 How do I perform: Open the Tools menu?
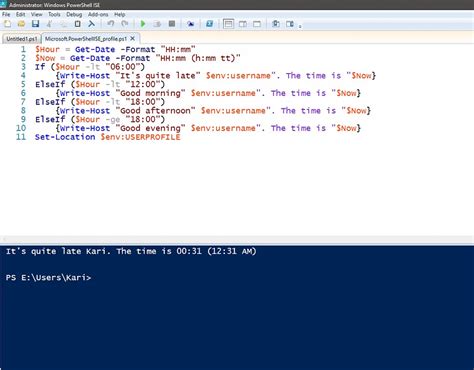tap(54, 14)
